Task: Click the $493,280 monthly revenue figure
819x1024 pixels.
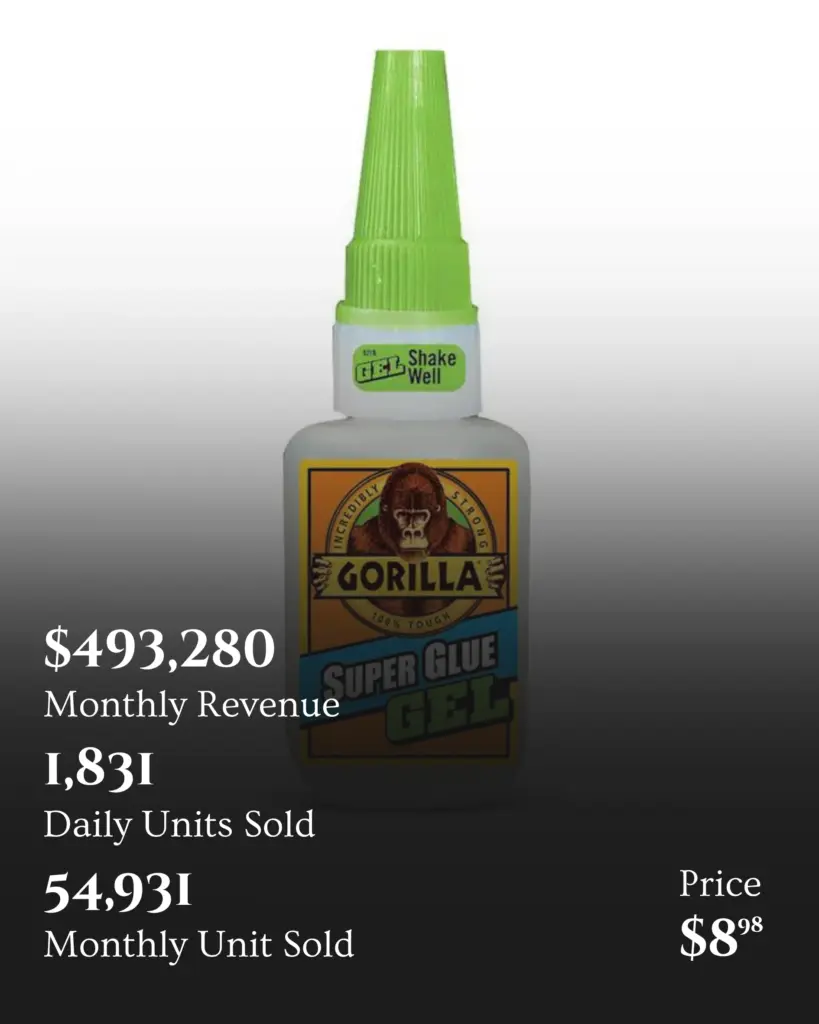Action: pos(159,648)
